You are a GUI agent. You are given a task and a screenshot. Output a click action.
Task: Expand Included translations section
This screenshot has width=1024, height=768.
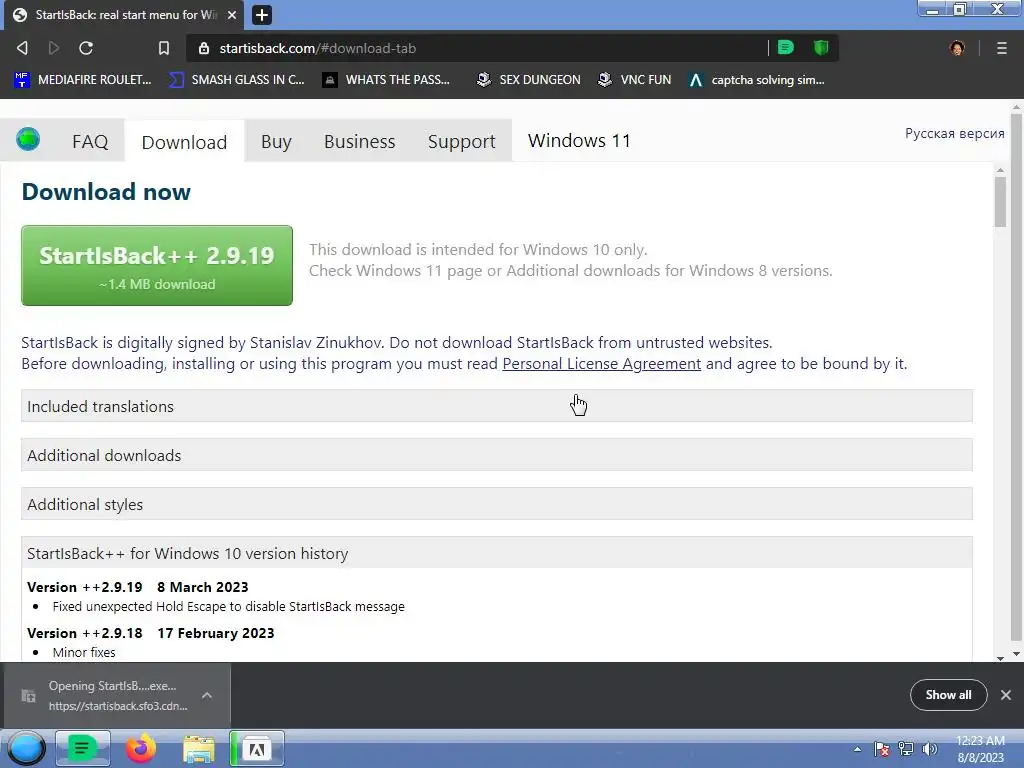coord(497,406)
